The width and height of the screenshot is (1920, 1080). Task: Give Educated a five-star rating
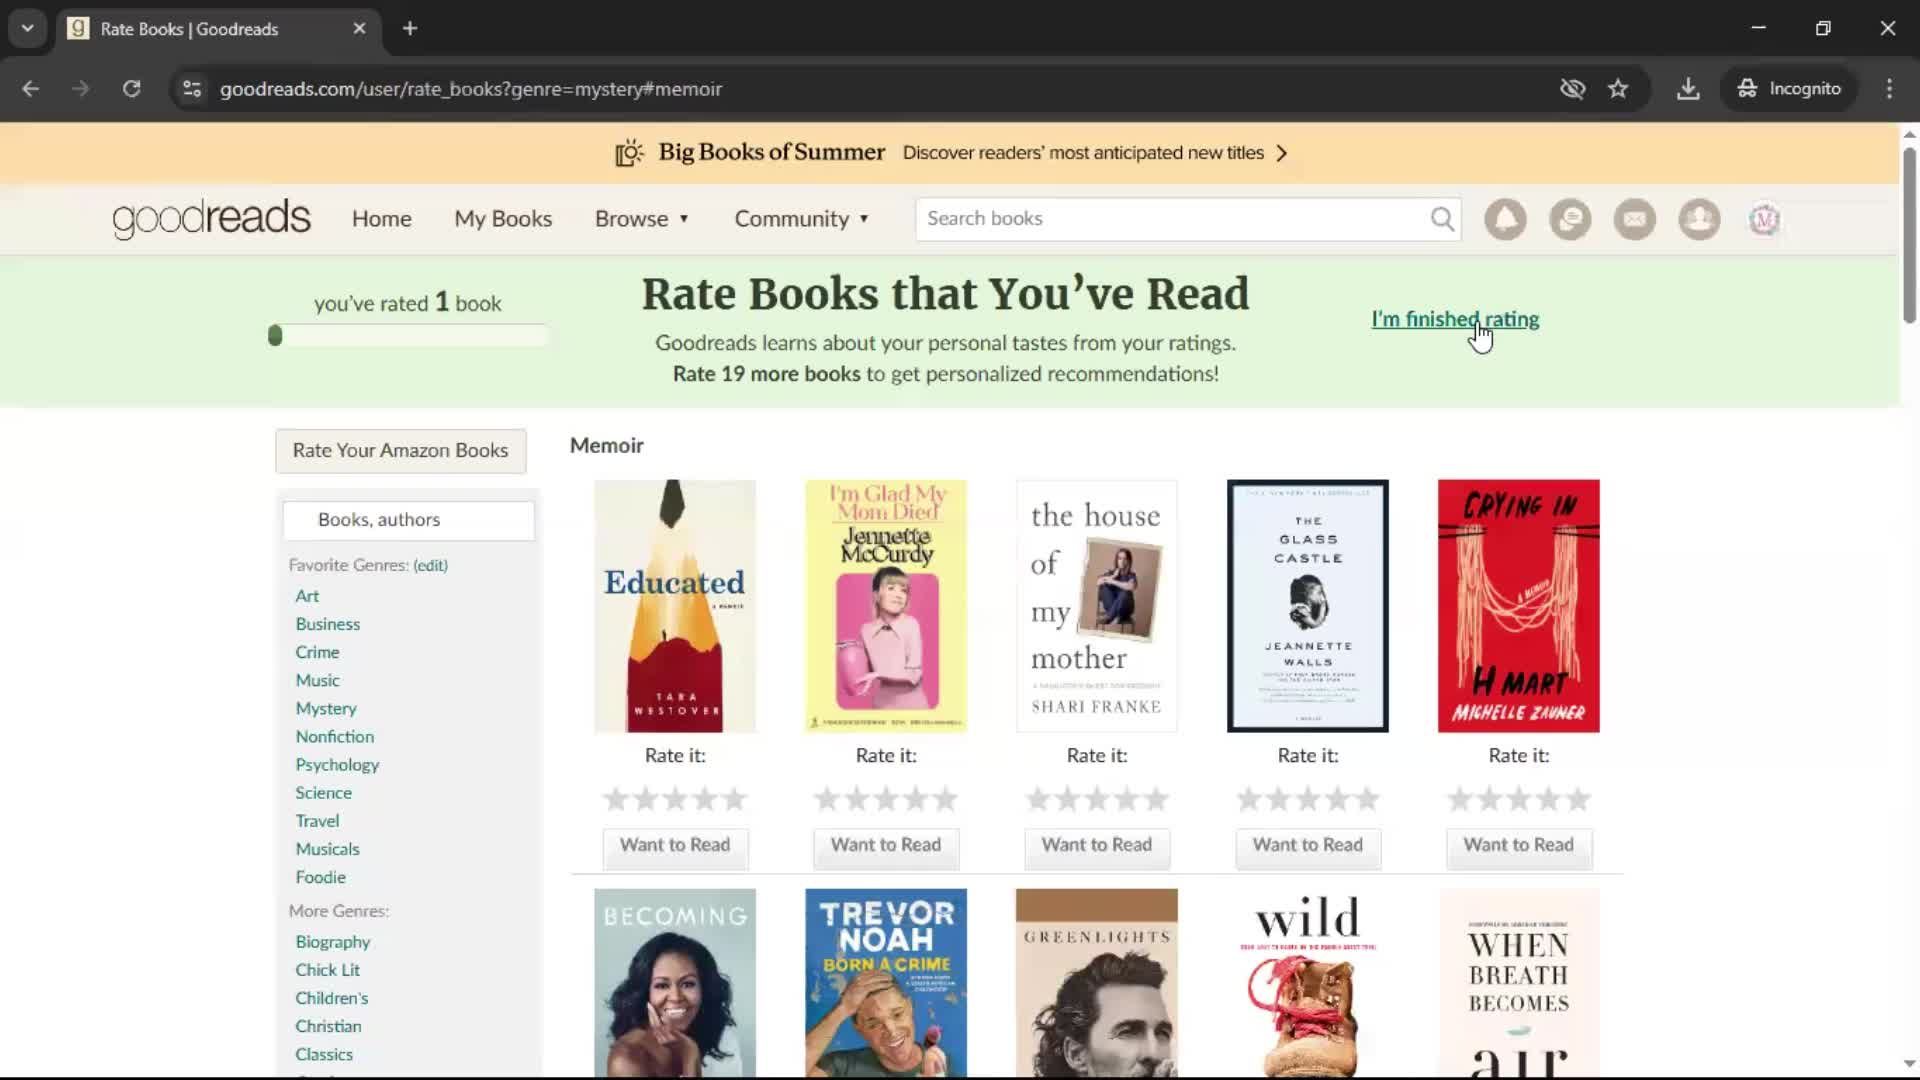coord(735,799)
